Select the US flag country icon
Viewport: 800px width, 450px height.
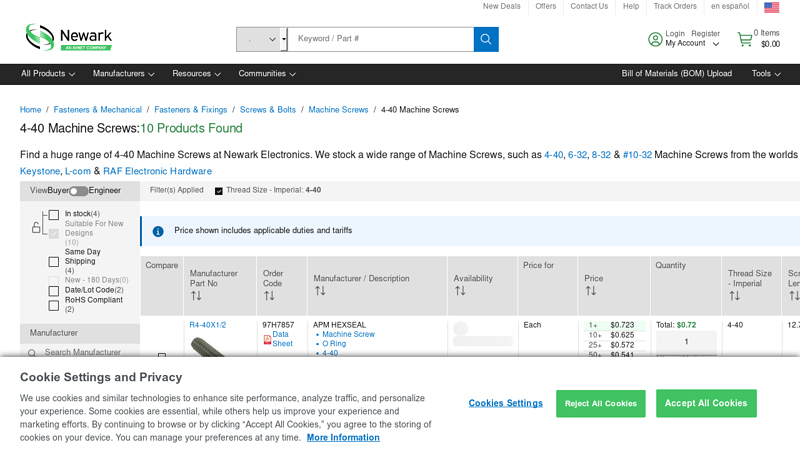pyautogui.click(x=771, y=7)
